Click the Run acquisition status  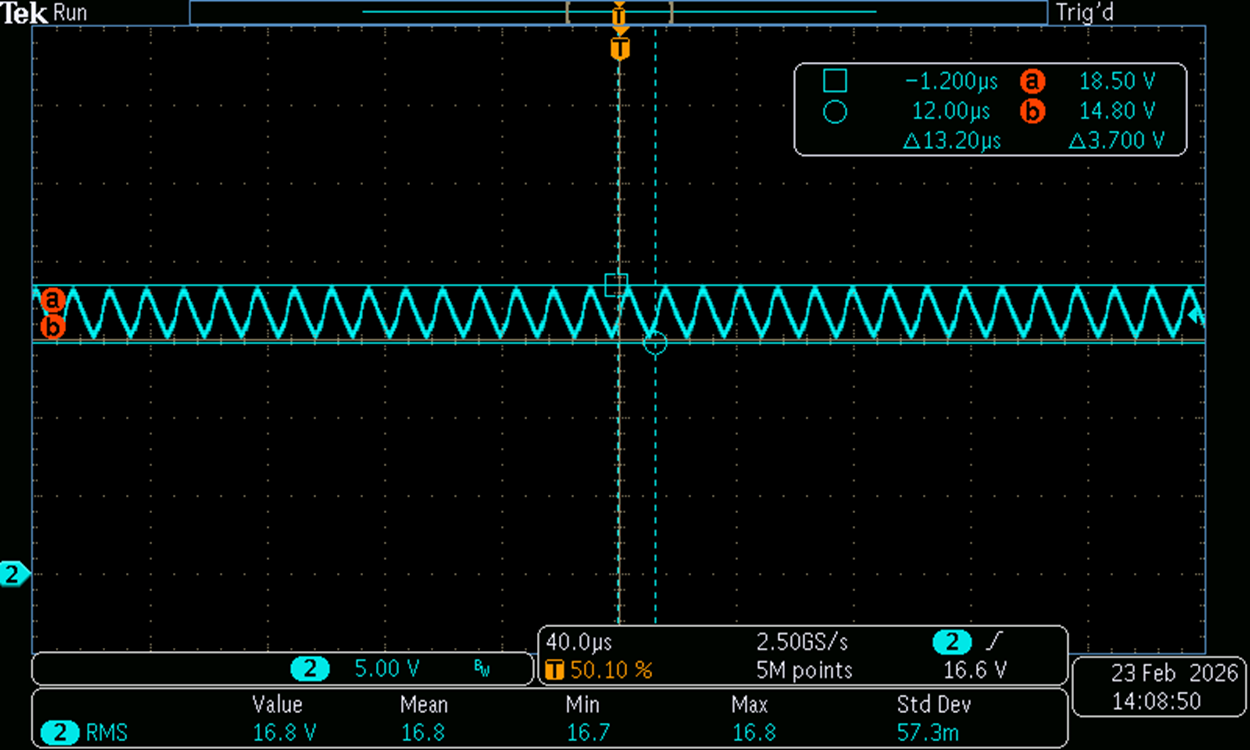(68, 13)
